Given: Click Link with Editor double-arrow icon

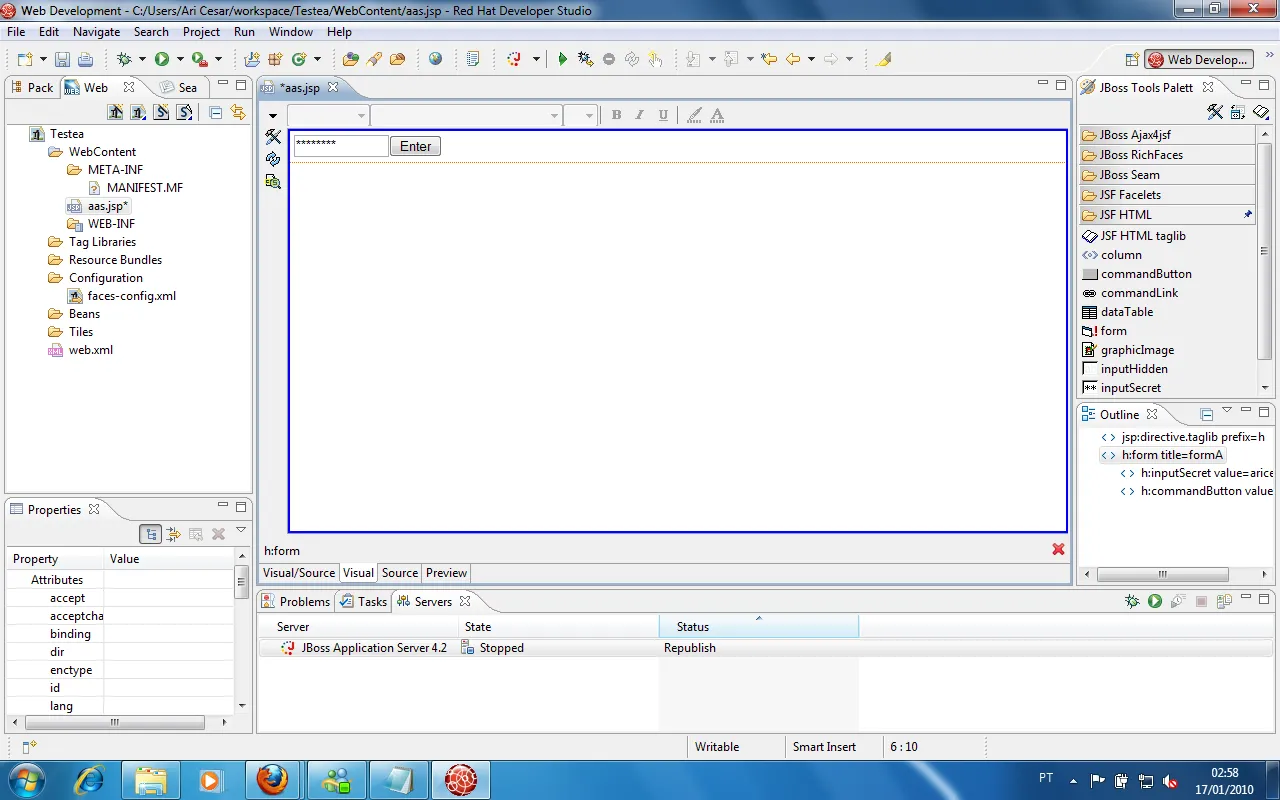Looking at the screenshot, I should click(x=238, y=112).
